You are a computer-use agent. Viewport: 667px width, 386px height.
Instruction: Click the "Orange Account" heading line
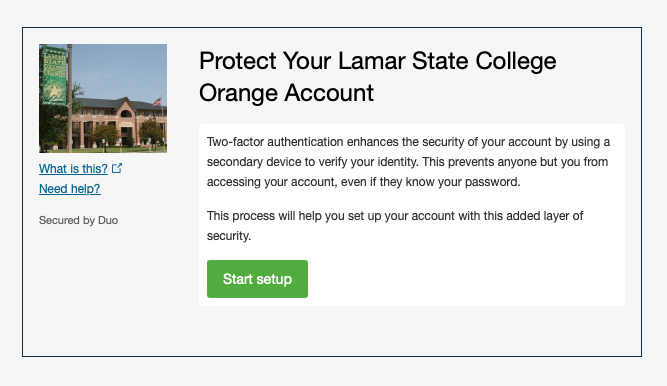click(x=286, y=93)
